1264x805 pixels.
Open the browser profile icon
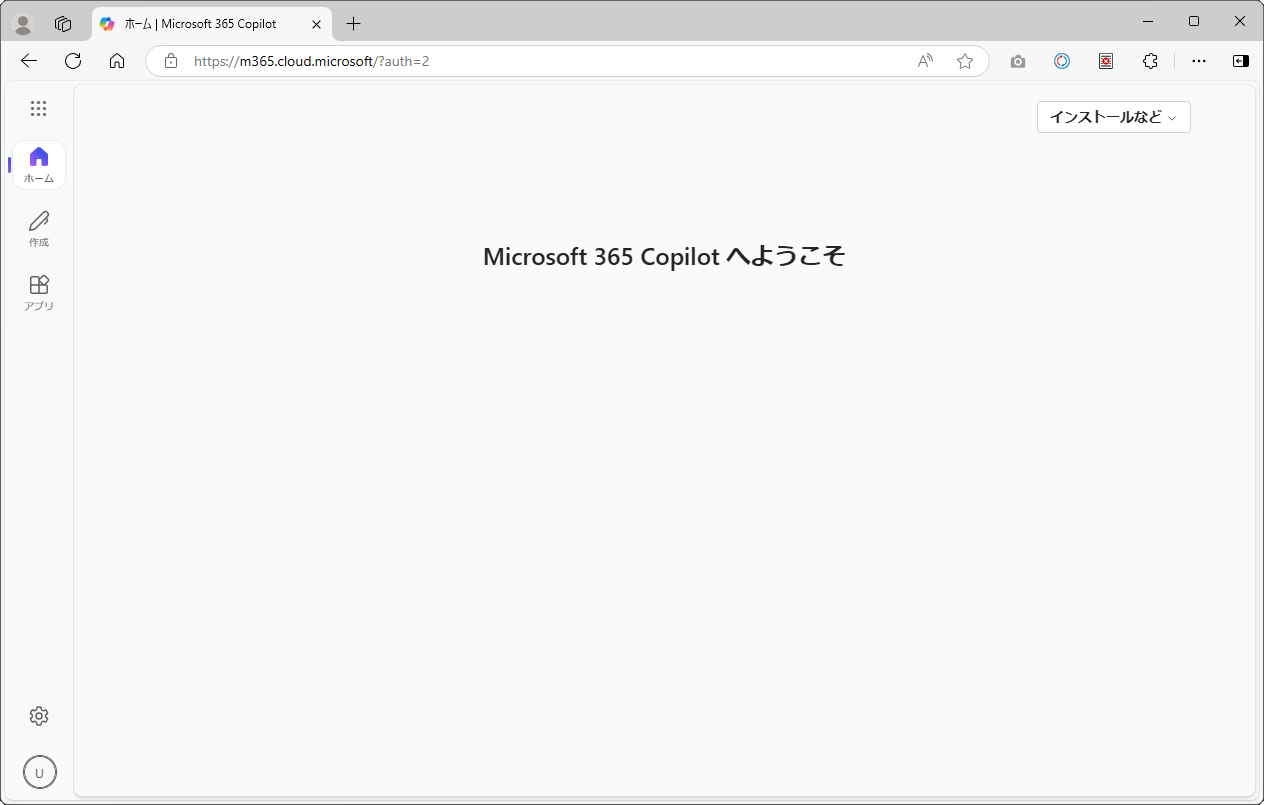point(23,24)
